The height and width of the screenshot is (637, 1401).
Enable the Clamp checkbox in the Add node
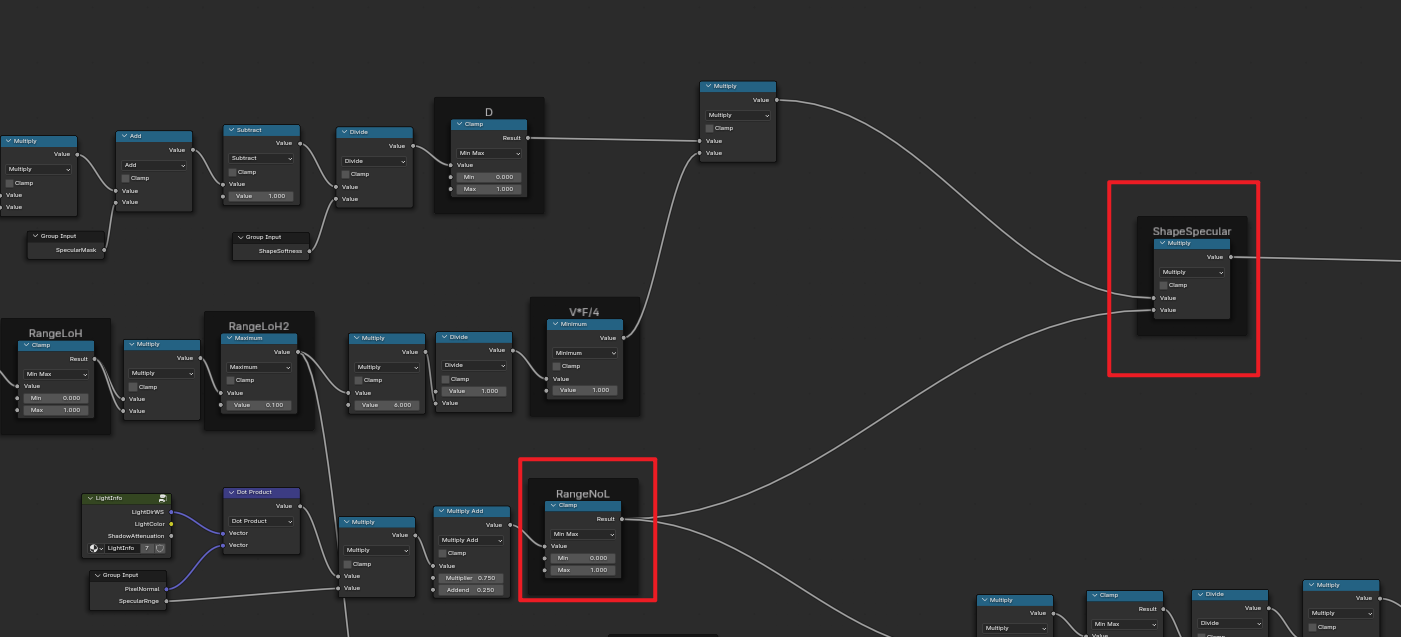tap(126, 178)
